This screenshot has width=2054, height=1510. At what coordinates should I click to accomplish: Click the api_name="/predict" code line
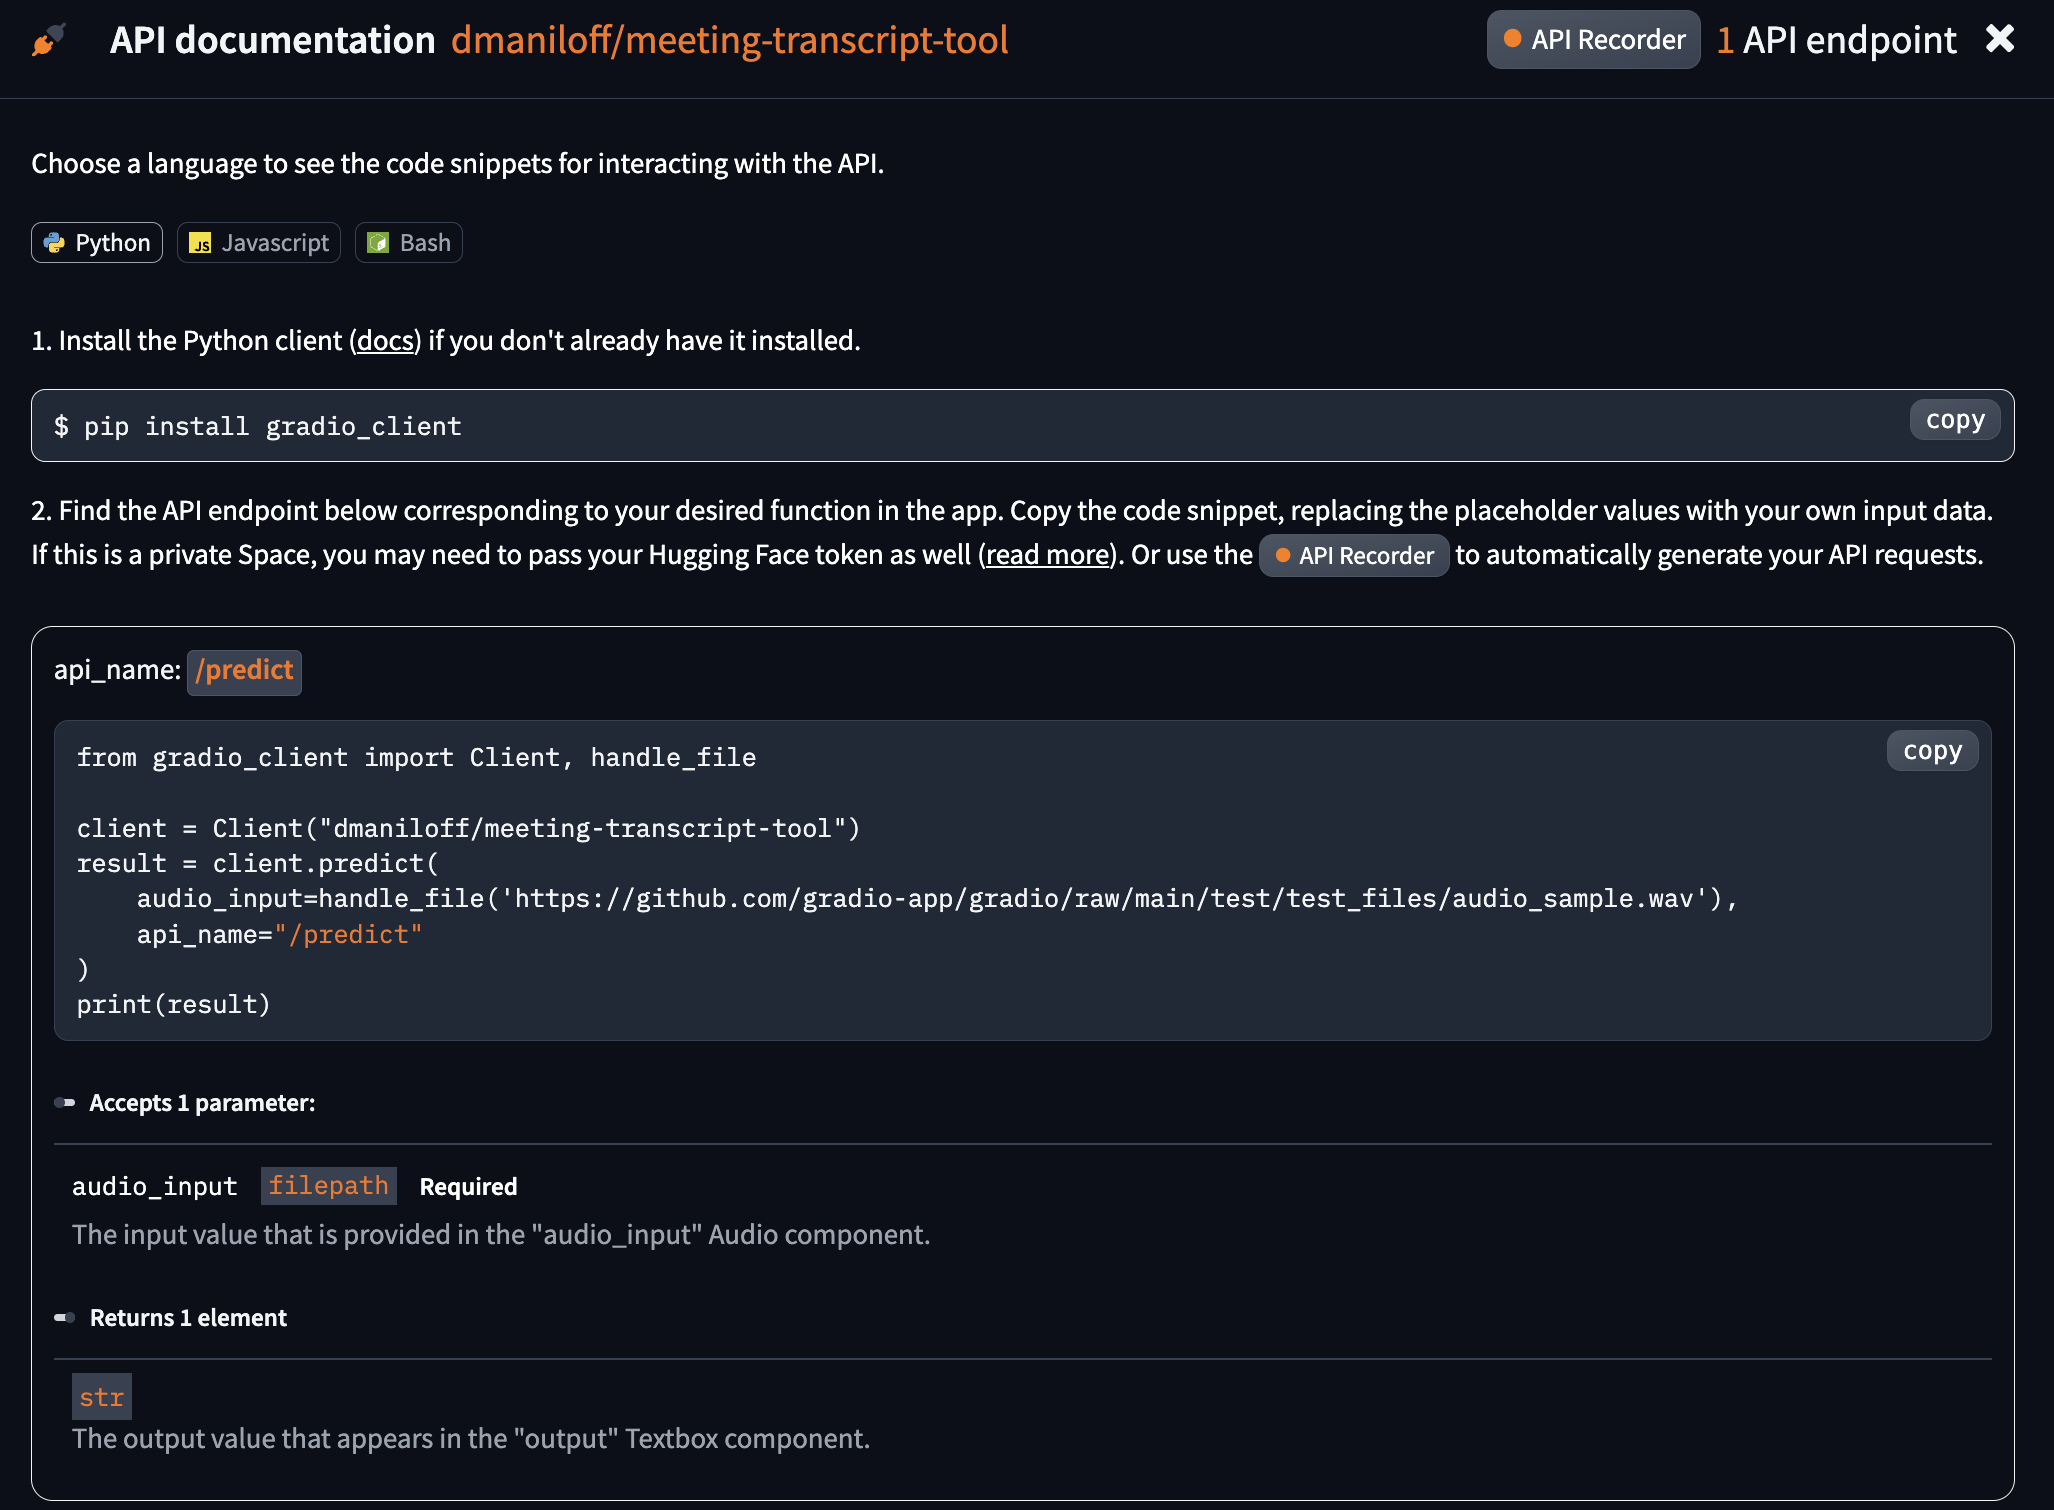pos(280,935)
